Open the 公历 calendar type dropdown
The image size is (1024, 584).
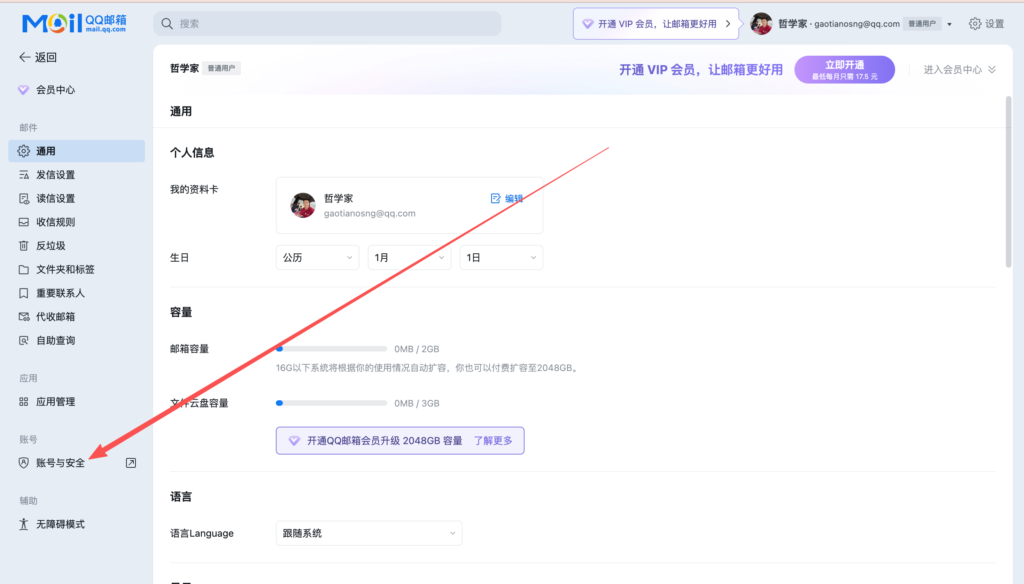click(317, 258)
